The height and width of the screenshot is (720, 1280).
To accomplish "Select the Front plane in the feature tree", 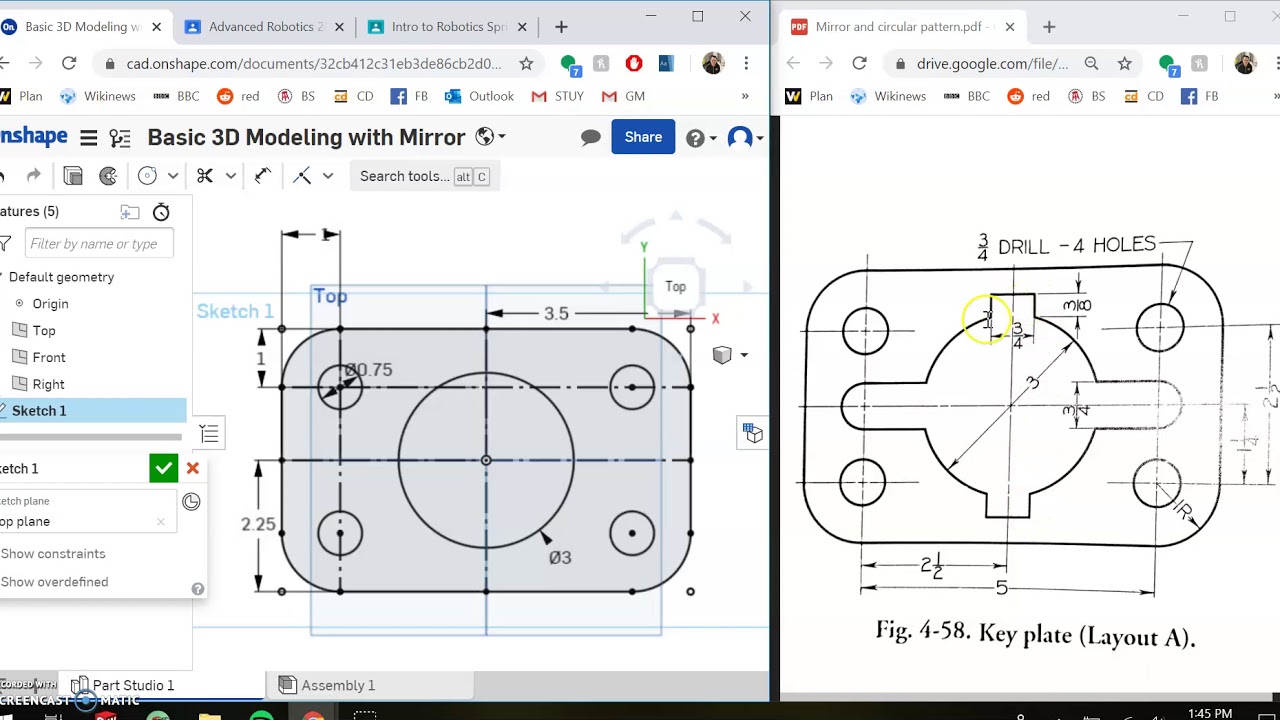I will 49,357.
